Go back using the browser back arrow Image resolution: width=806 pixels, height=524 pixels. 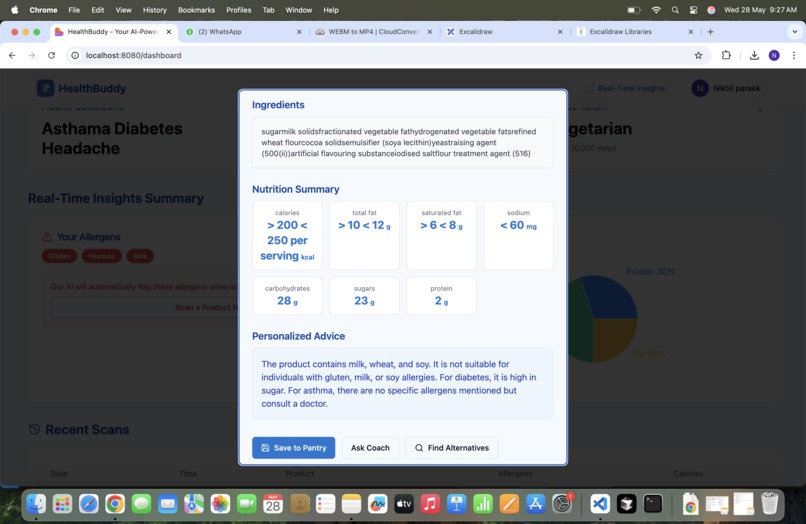[12, 55]
